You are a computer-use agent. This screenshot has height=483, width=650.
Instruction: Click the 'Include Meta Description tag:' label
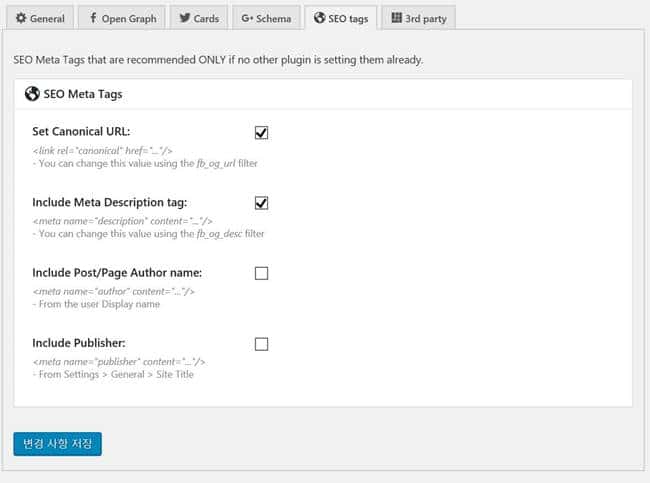[110, 202]
